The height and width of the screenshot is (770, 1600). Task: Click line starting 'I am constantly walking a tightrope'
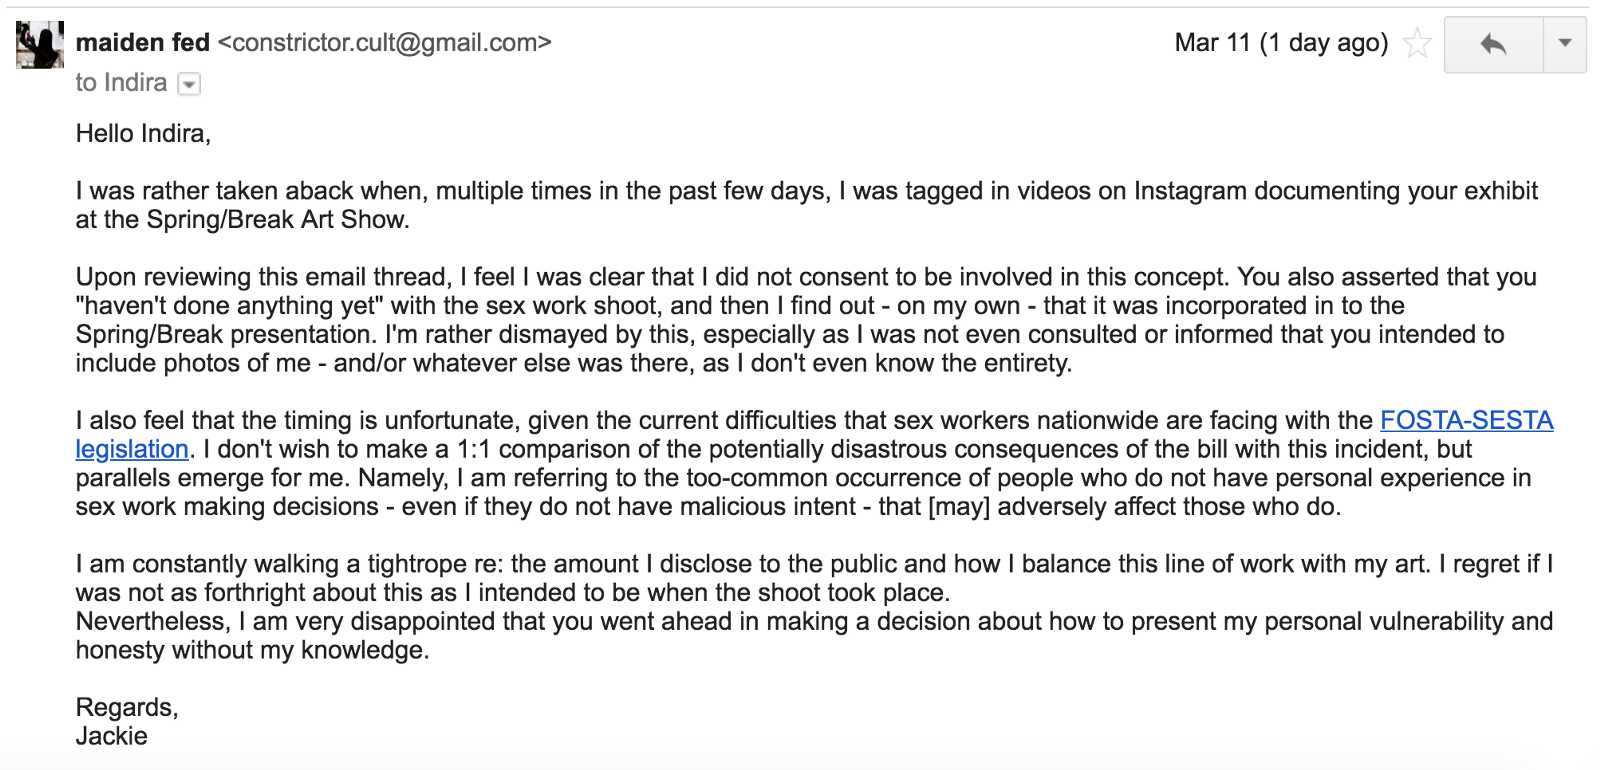point(815,564)
